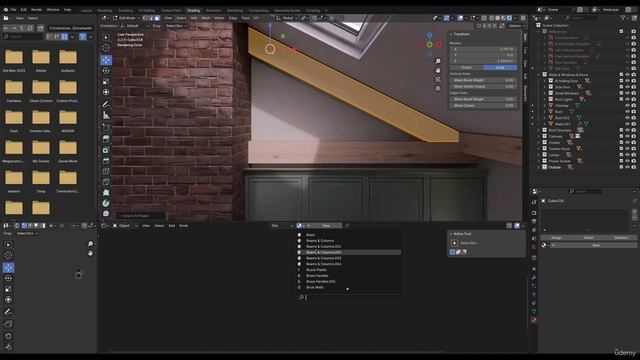Select rendered viewport shading mode
Viewport: 640px width, 360px height.
tap(509, 18)
